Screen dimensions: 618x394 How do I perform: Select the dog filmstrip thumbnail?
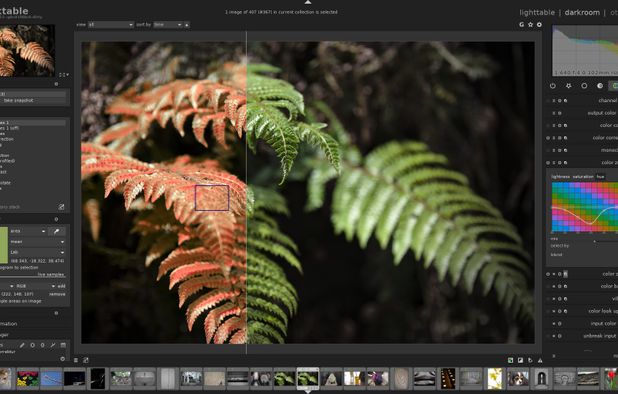click(x=518, y=379)
